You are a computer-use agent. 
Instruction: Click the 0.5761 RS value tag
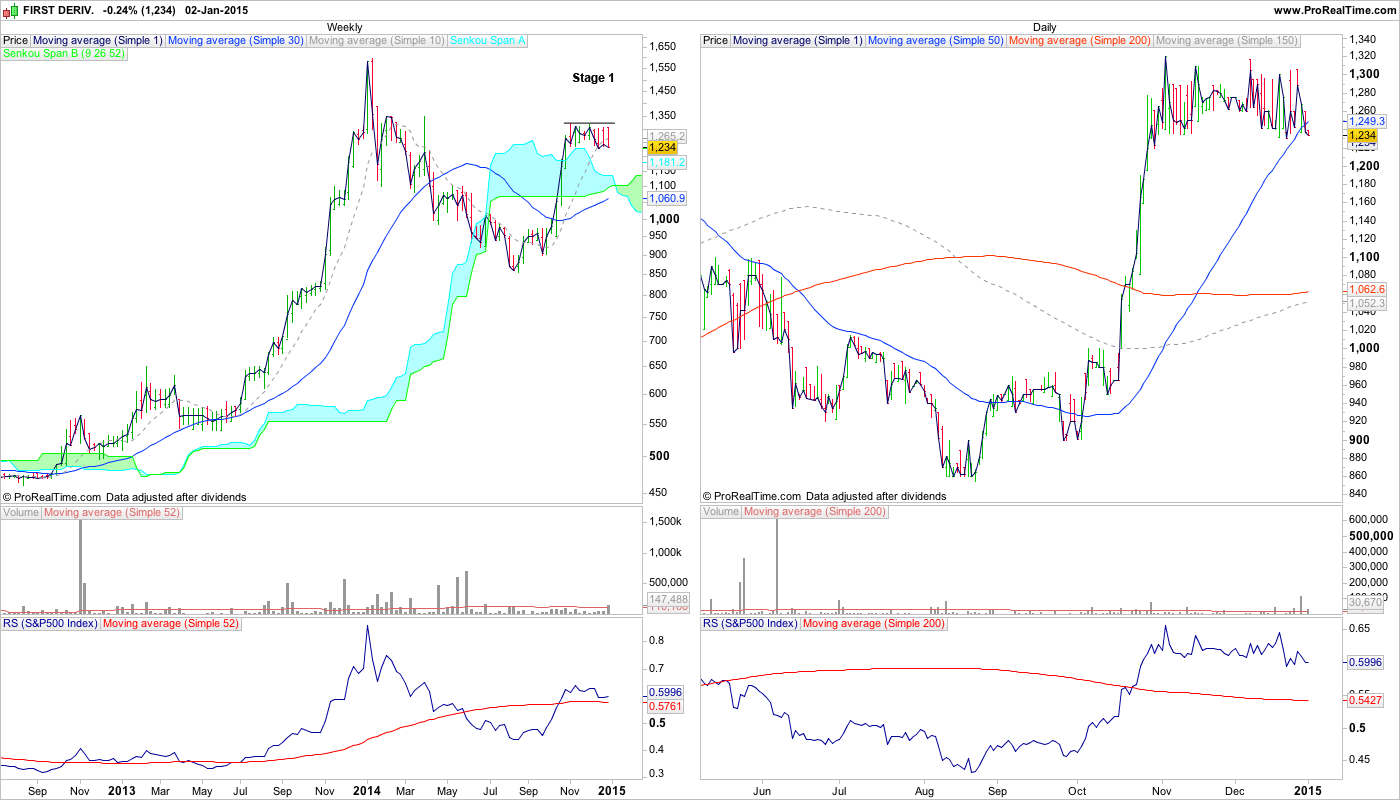666,706
